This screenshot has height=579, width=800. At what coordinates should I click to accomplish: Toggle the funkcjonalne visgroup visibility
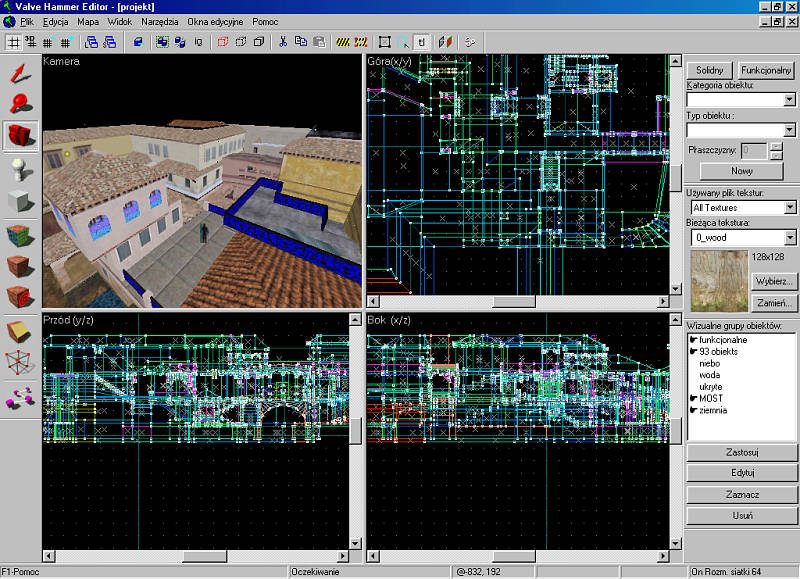click(x=693, y=339)
